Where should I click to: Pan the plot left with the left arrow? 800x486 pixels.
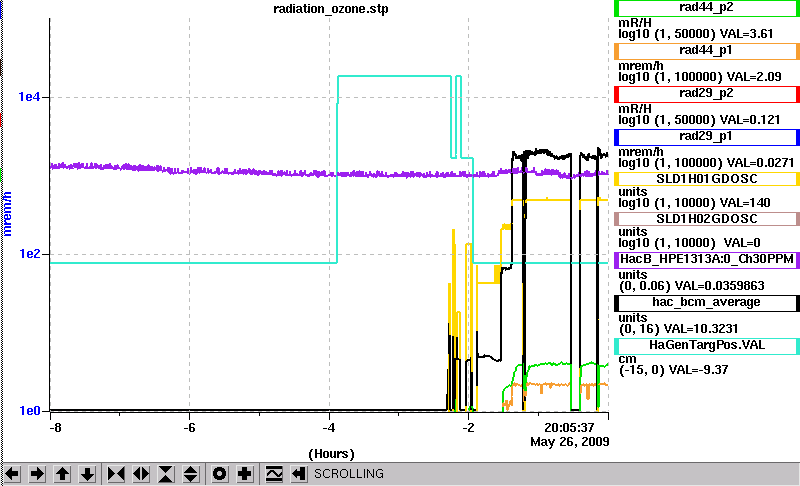12,474
